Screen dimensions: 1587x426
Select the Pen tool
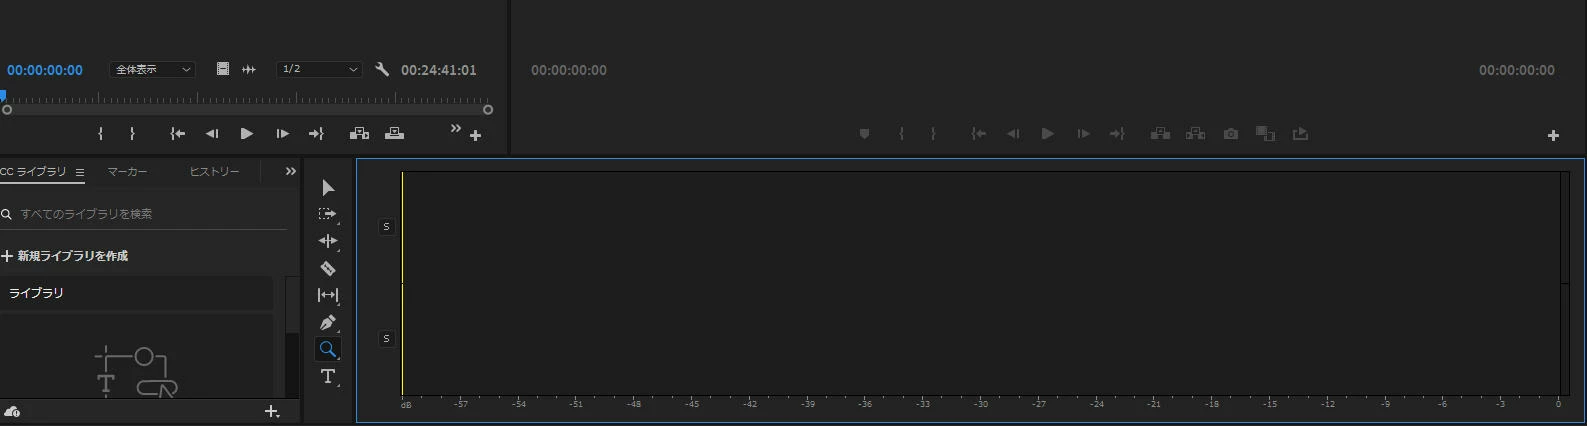(328, 322)
